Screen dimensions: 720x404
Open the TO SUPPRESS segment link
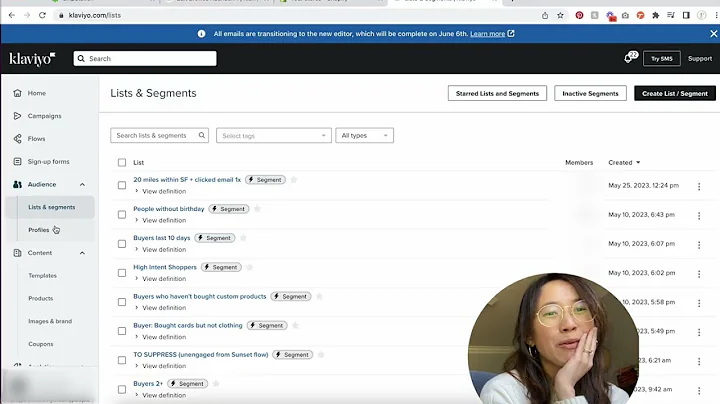click(201, 354)
